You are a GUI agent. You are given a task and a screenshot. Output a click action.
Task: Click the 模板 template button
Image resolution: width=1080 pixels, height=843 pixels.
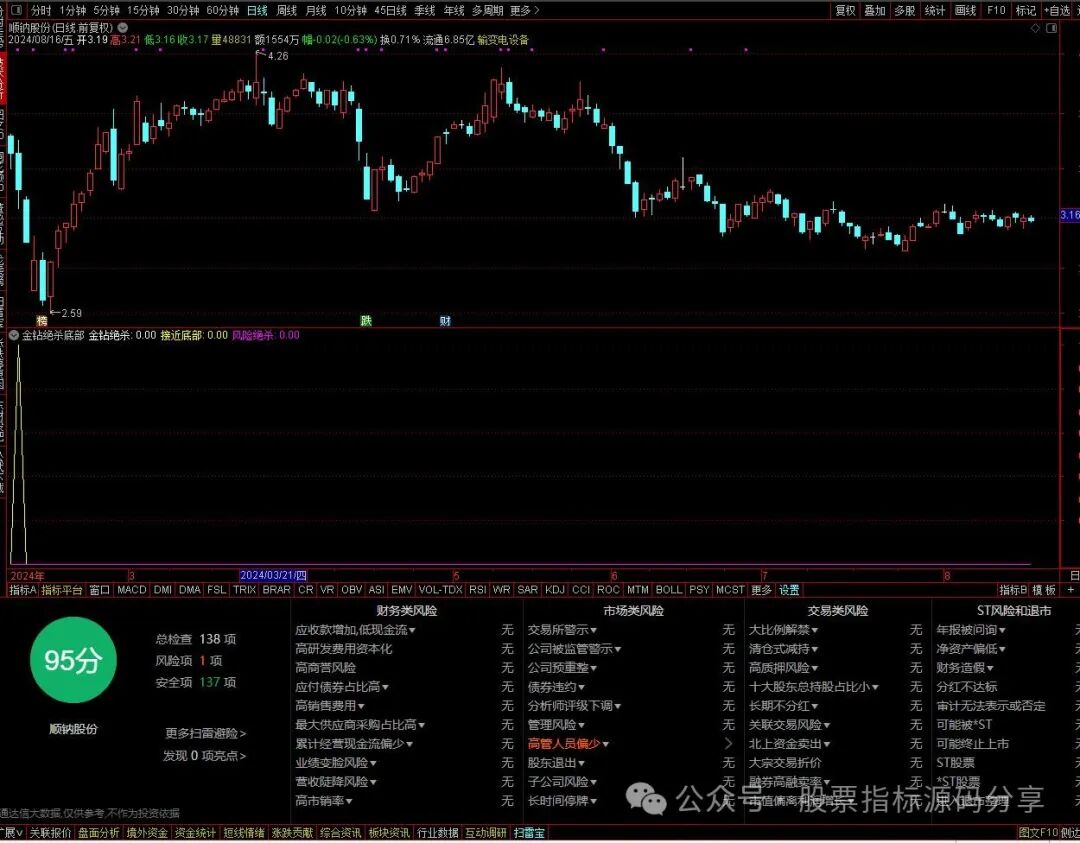tap(1044, 590)
